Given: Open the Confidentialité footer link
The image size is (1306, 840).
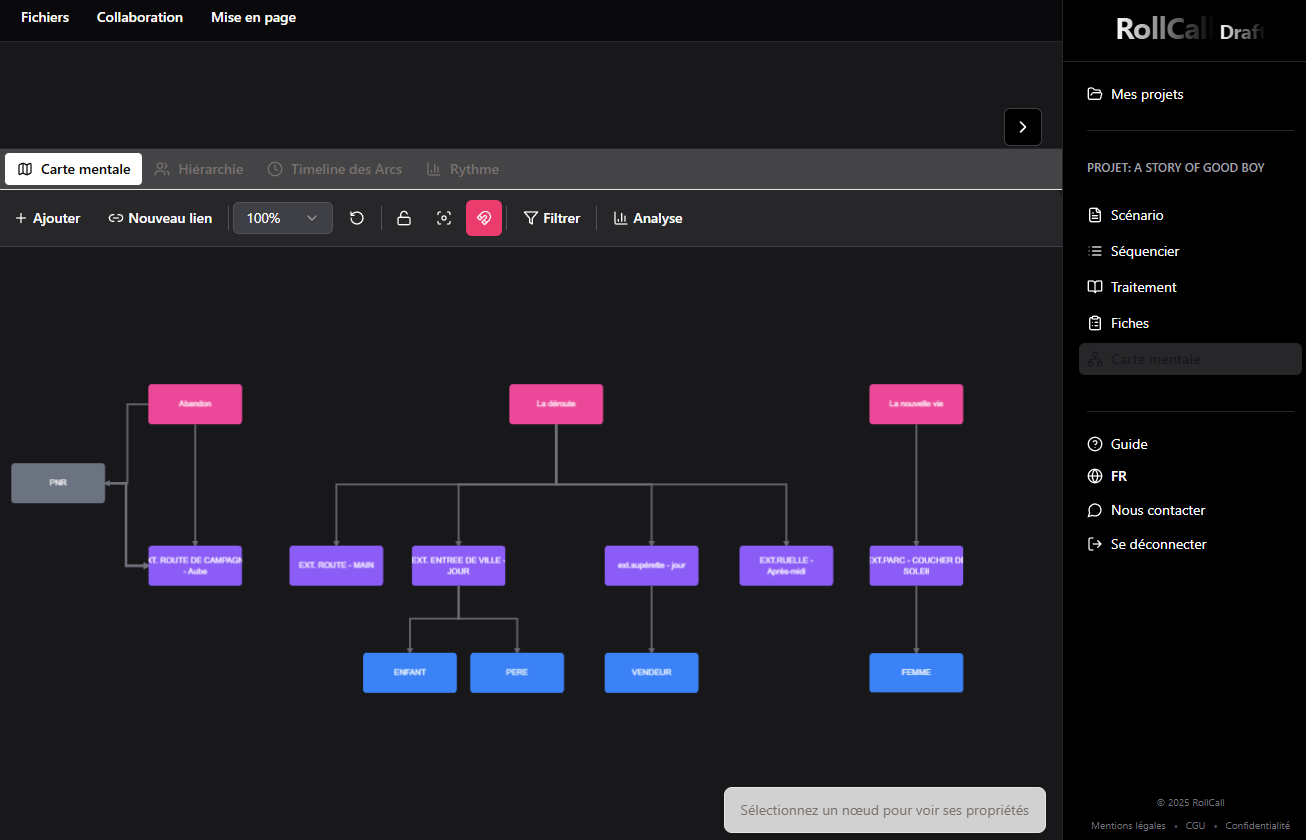Looking at the screenshot, I should [1257, 826].
